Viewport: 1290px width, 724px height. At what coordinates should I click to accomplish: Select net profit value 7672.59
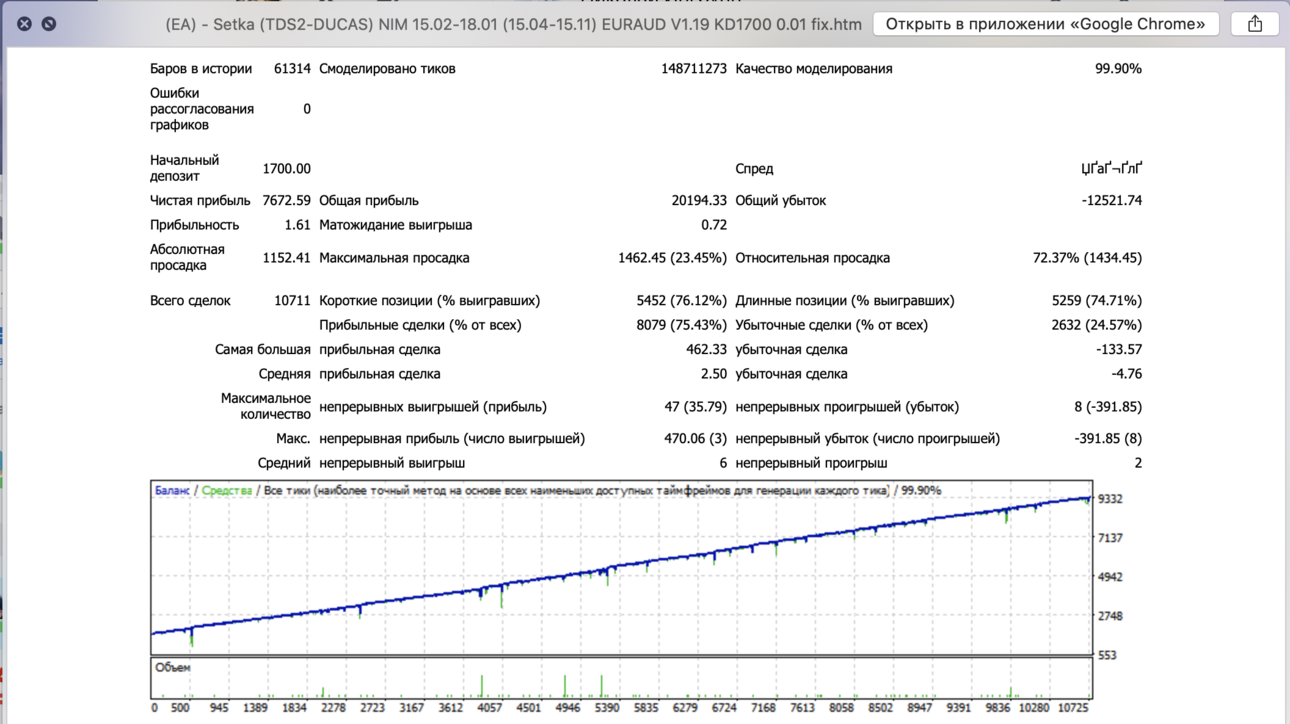pos(286,201)
